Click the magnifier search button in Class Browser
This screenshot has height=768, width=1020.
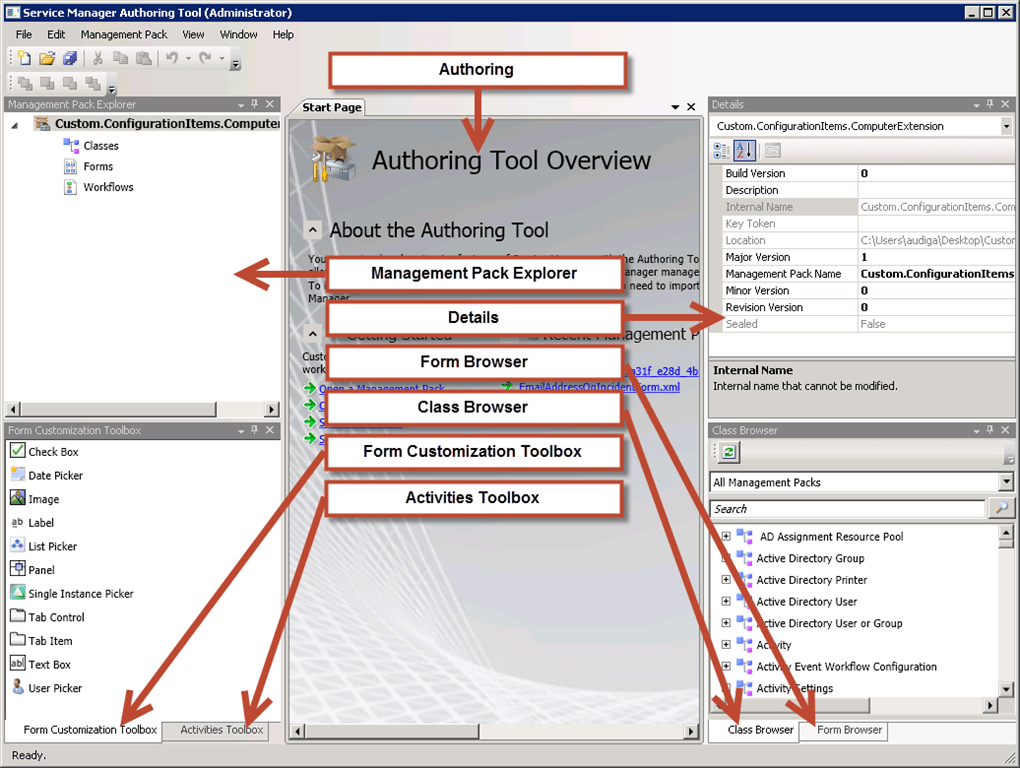coord(1002,508)
